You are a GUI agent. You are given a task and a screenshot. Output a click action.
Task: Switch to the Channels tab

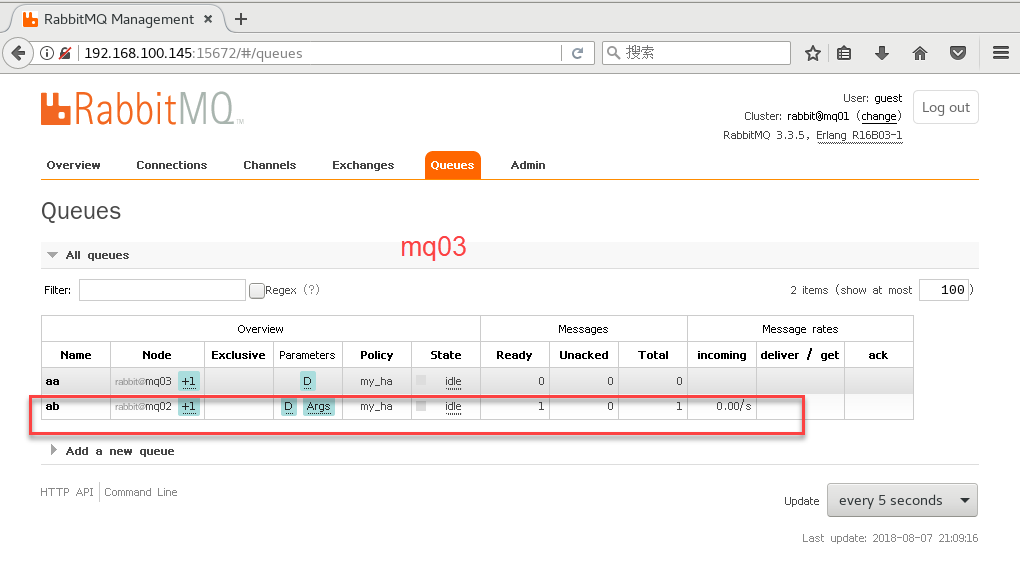tap(269, 165)
